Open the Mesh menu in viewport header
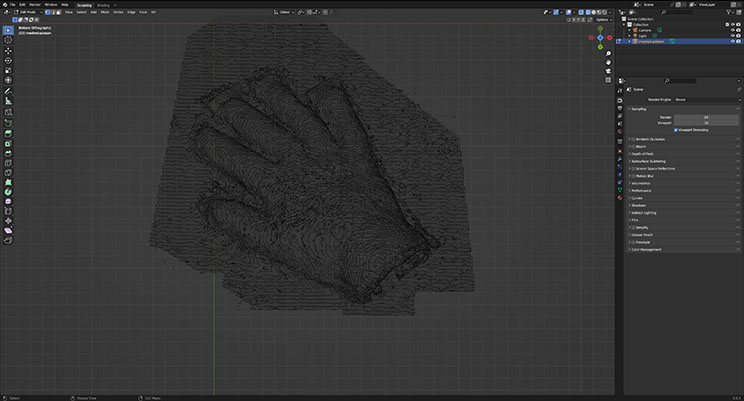The width and height of the screenshot is (744, 401). pos(105,12)
